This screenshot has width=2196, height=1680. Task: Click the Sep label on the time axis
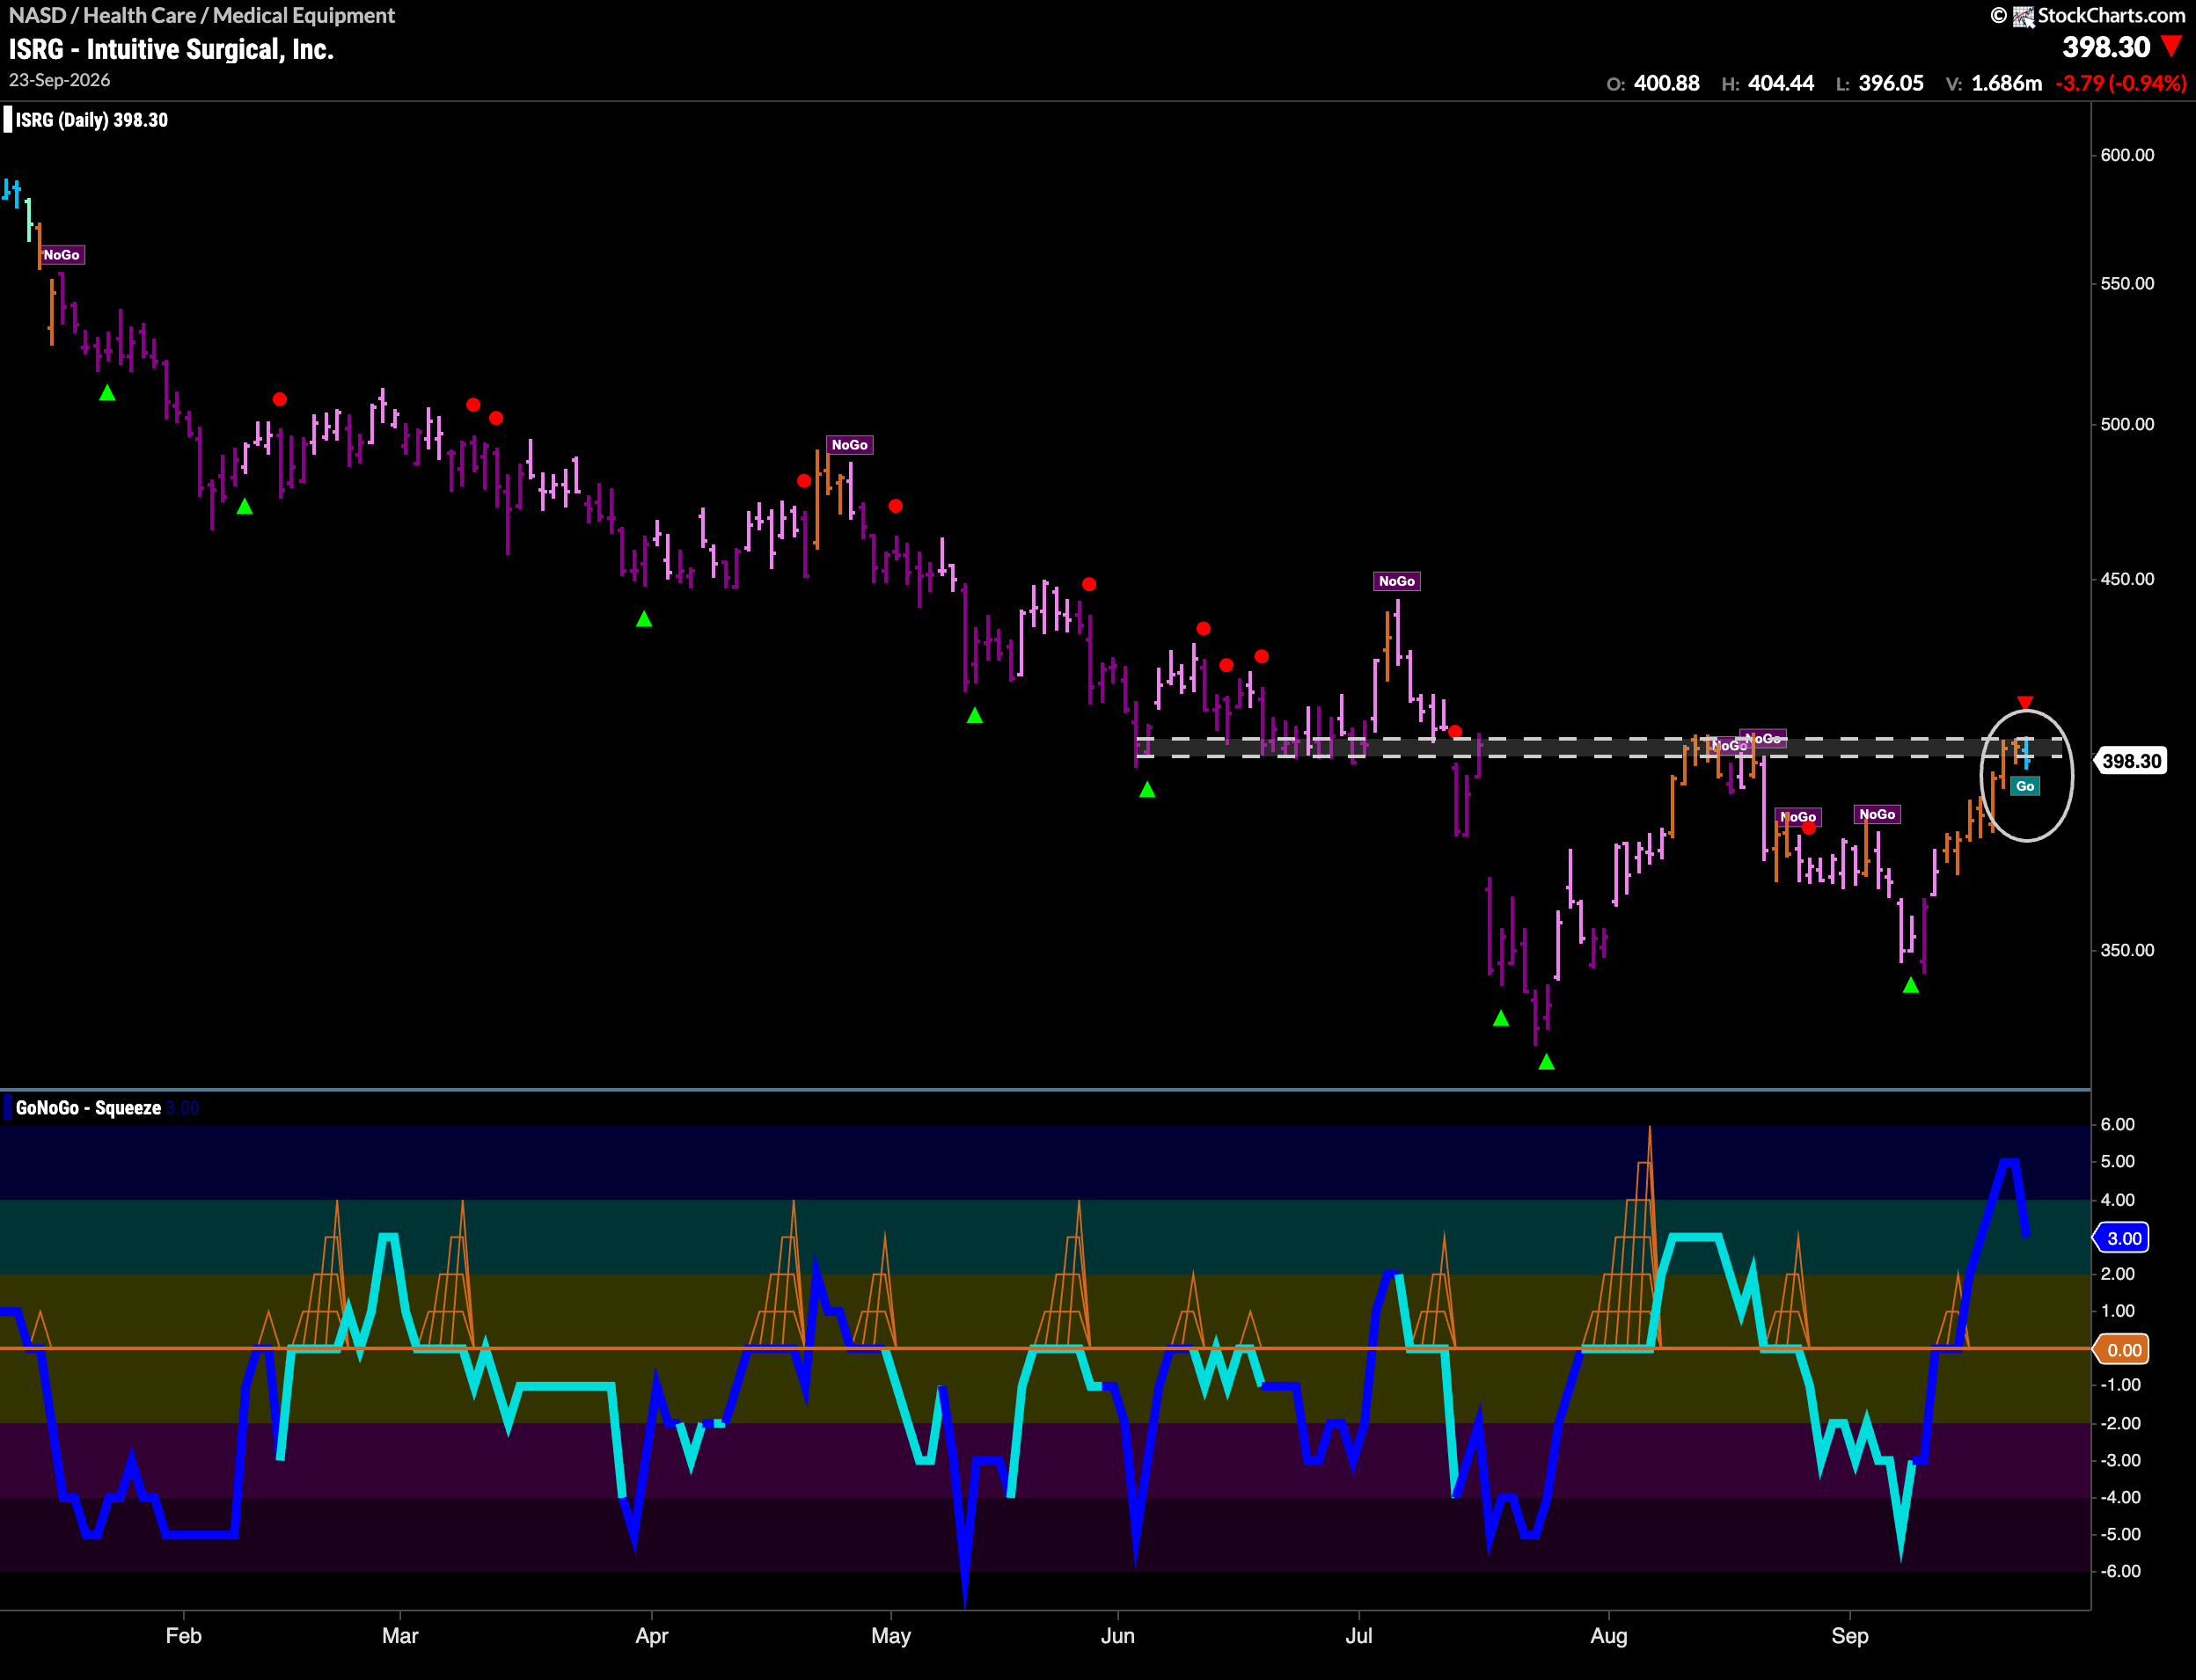click(1849, 1635)
